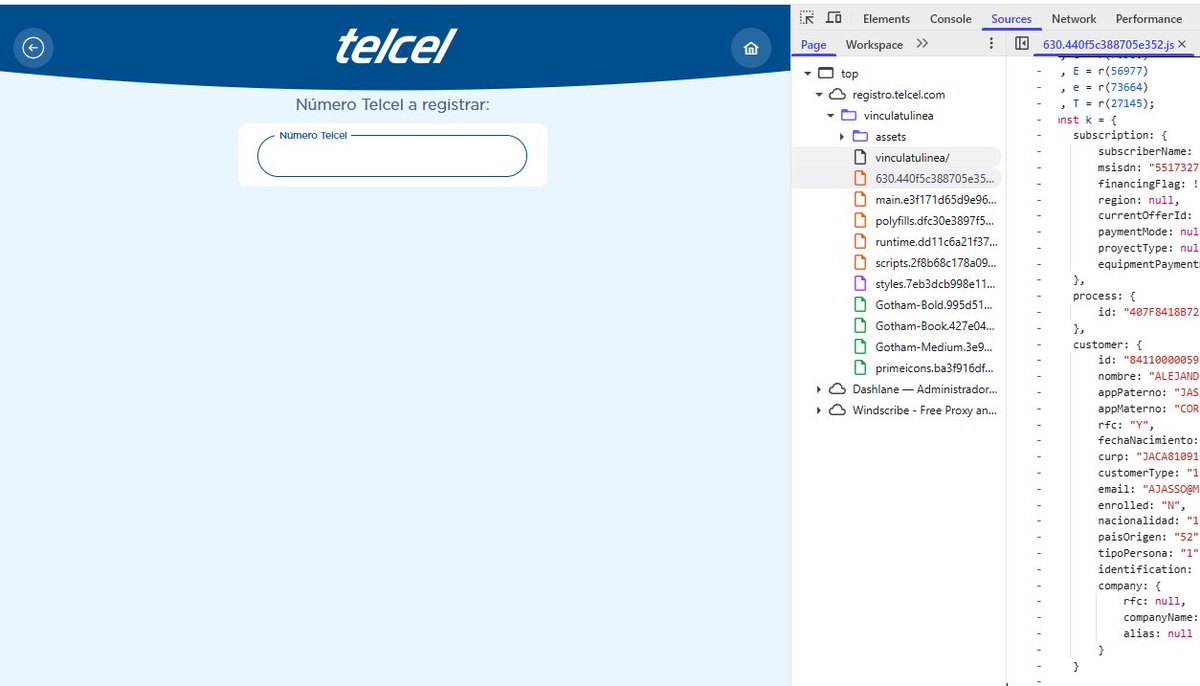Close the 630.440f5c388705e352.js editor tab
Screen dimensions: 1200x686
[1183, 45]
